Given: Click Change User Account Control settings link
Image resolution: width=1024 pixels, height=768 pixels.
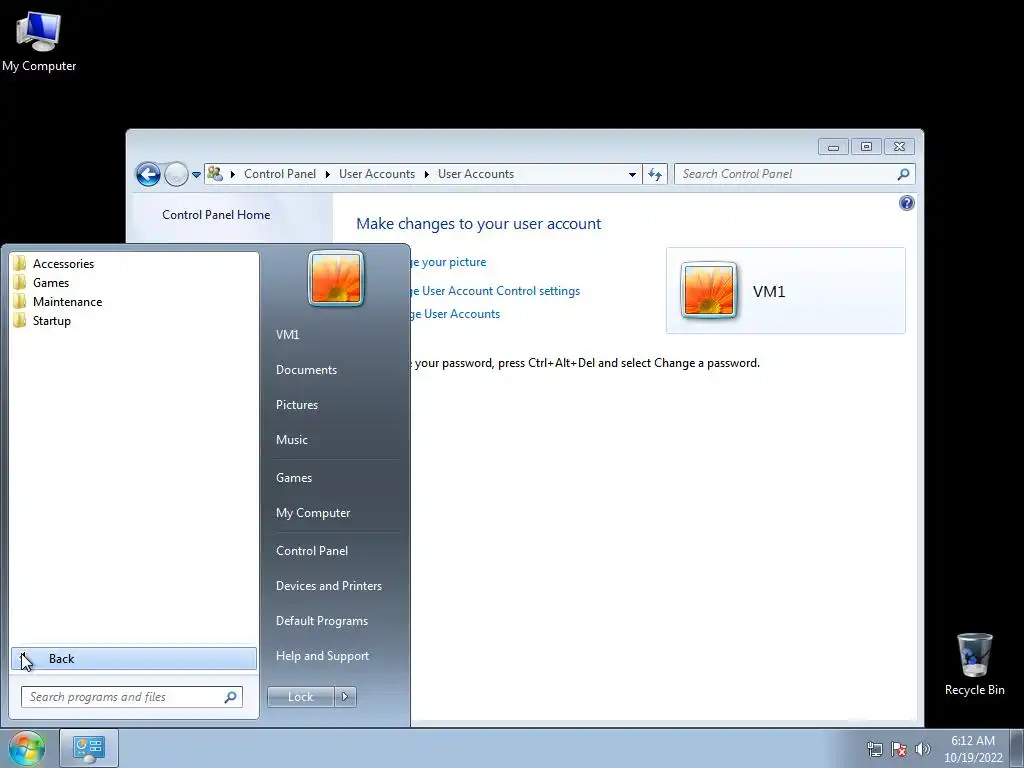Looking at the screenshot, I should [x=495, y=291].
